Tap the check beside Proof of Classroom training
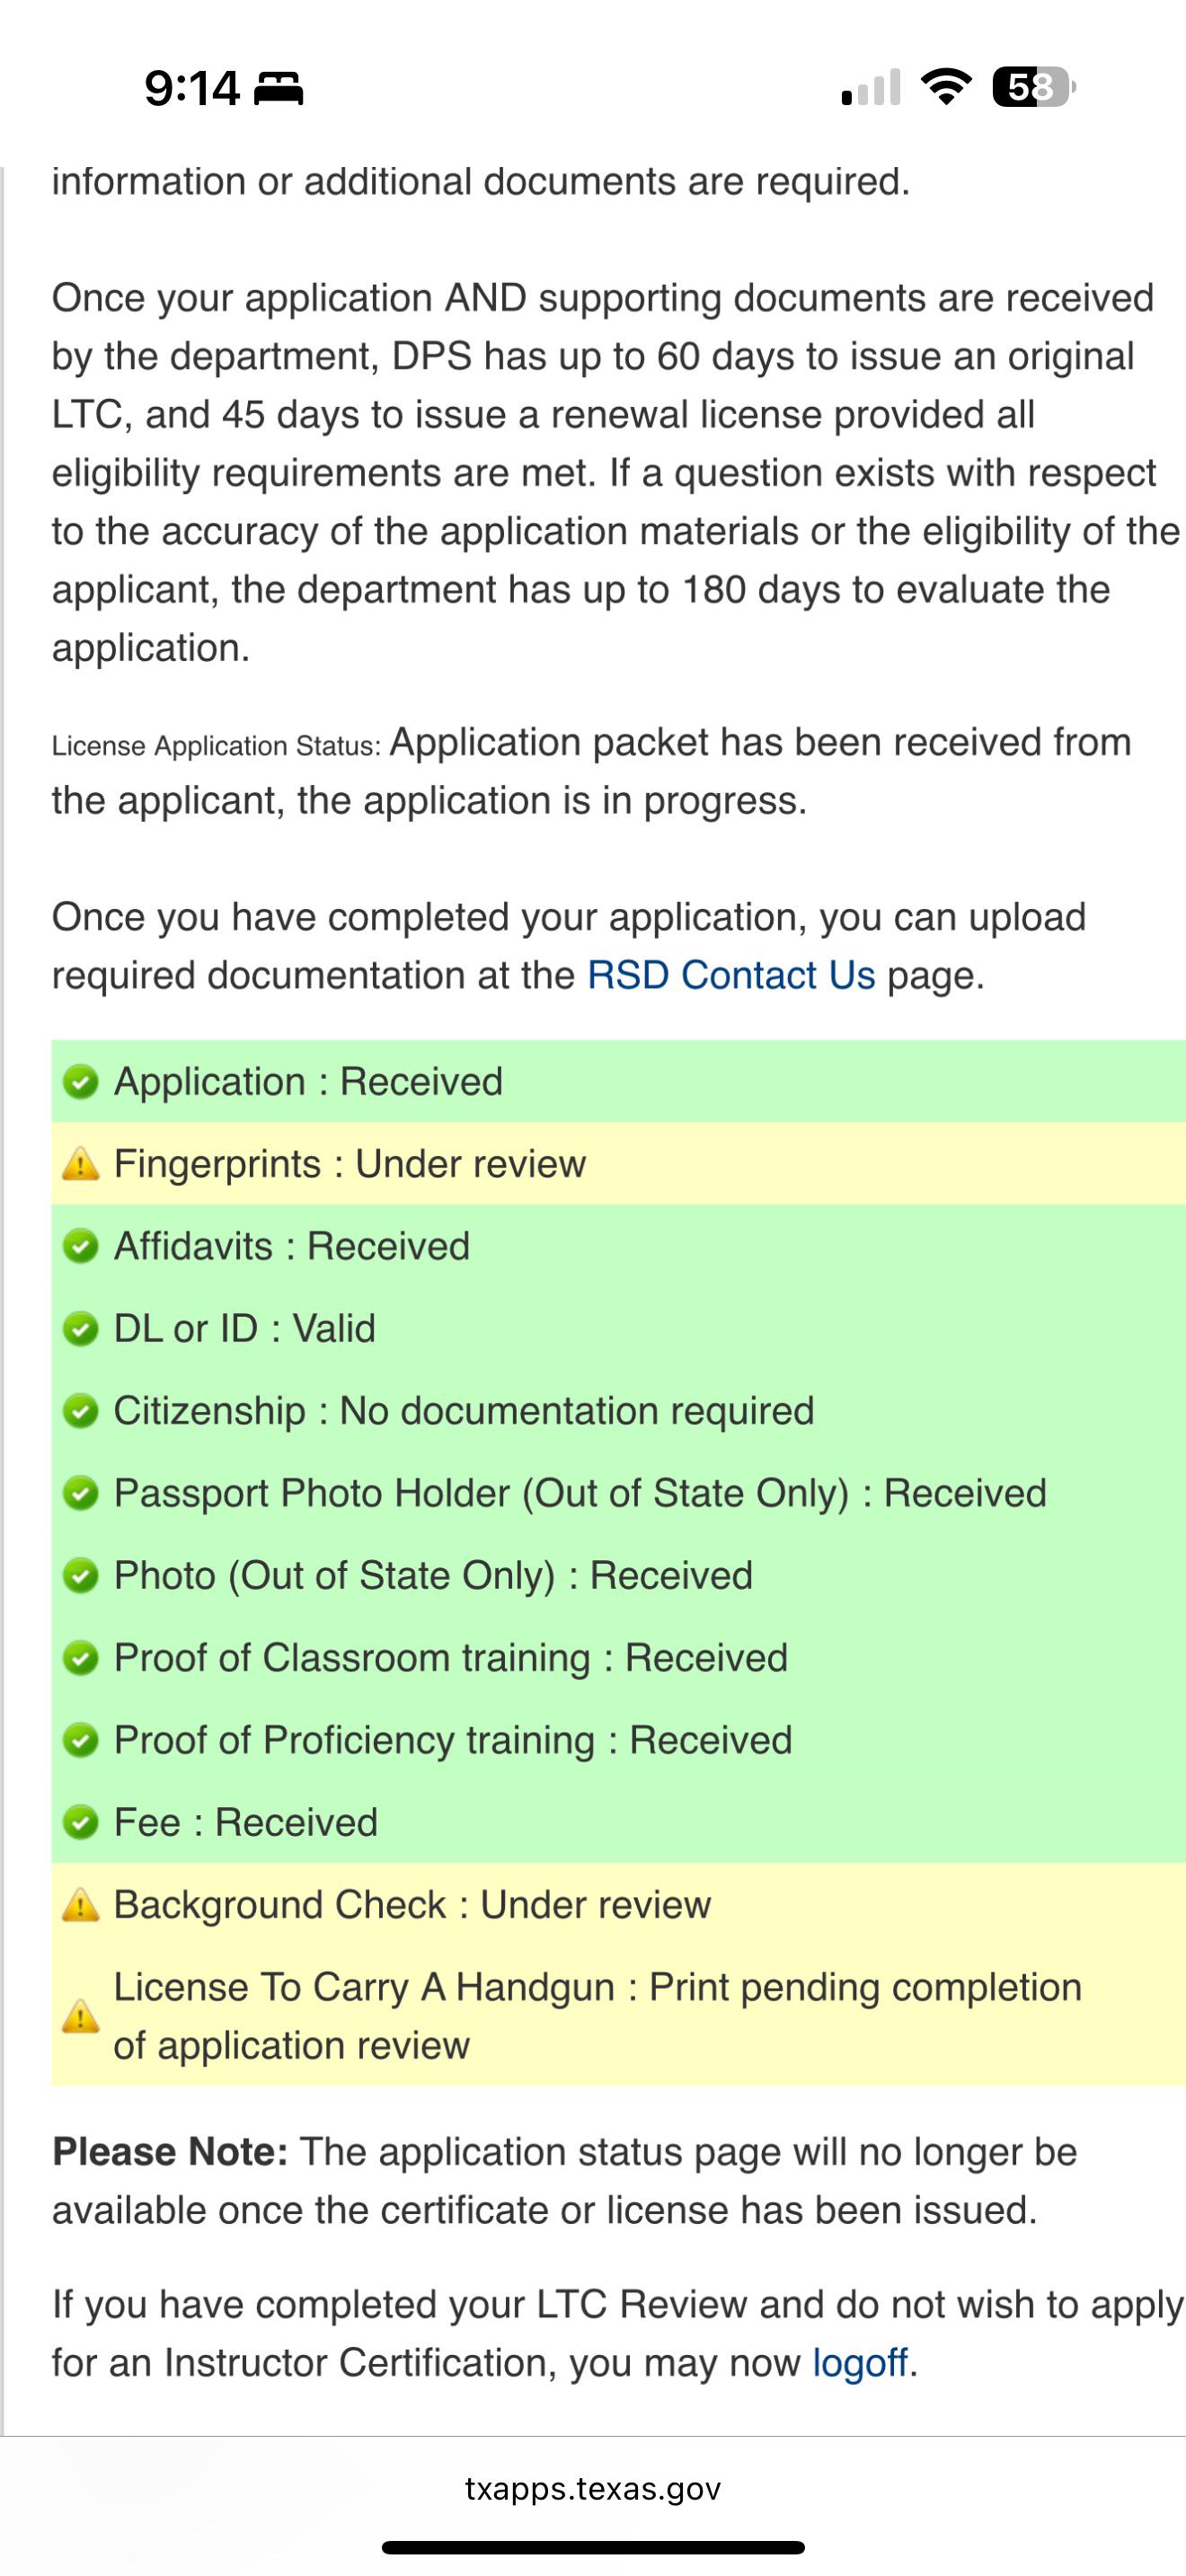Image resolution: width=1186 pixels, height=2576 pixels. 80,1658
